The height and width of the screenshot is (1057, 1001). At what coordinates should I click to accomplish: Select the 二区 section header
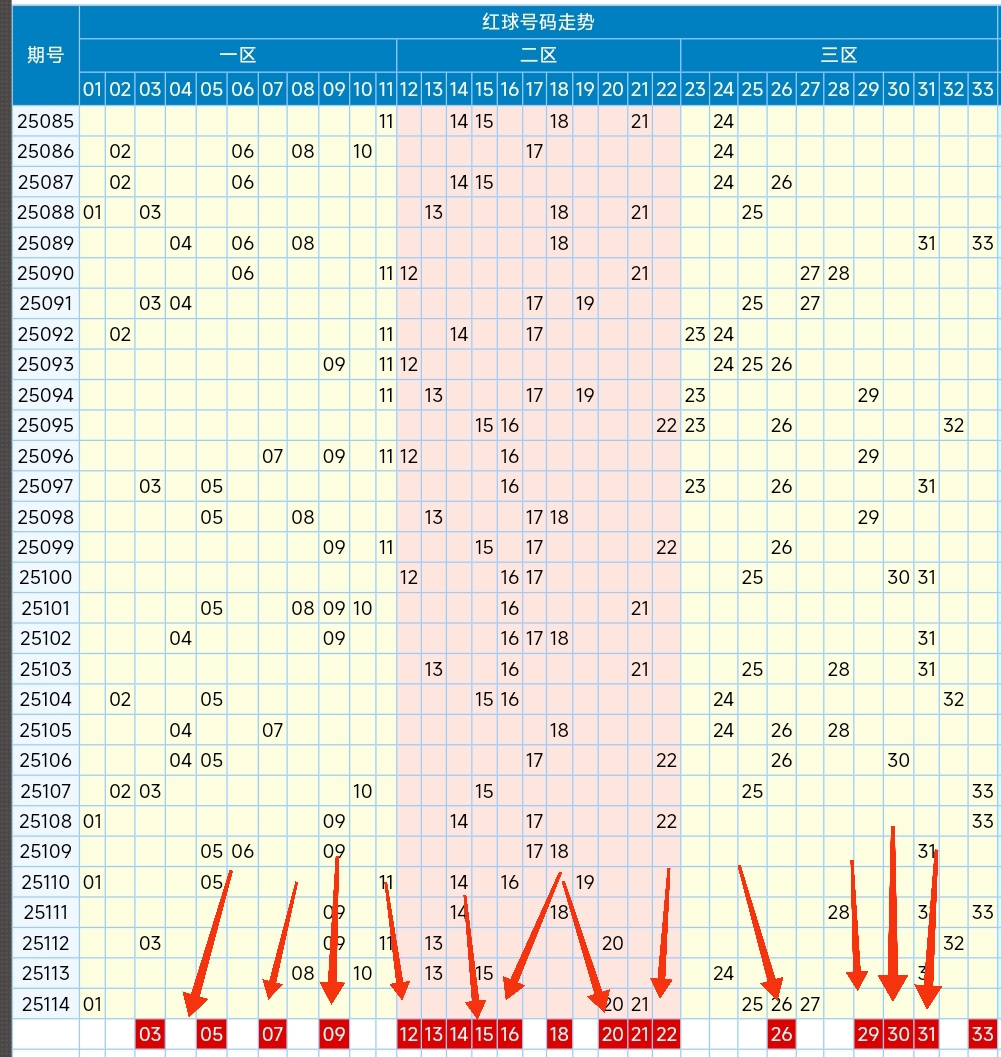click(x=539, y=55)
